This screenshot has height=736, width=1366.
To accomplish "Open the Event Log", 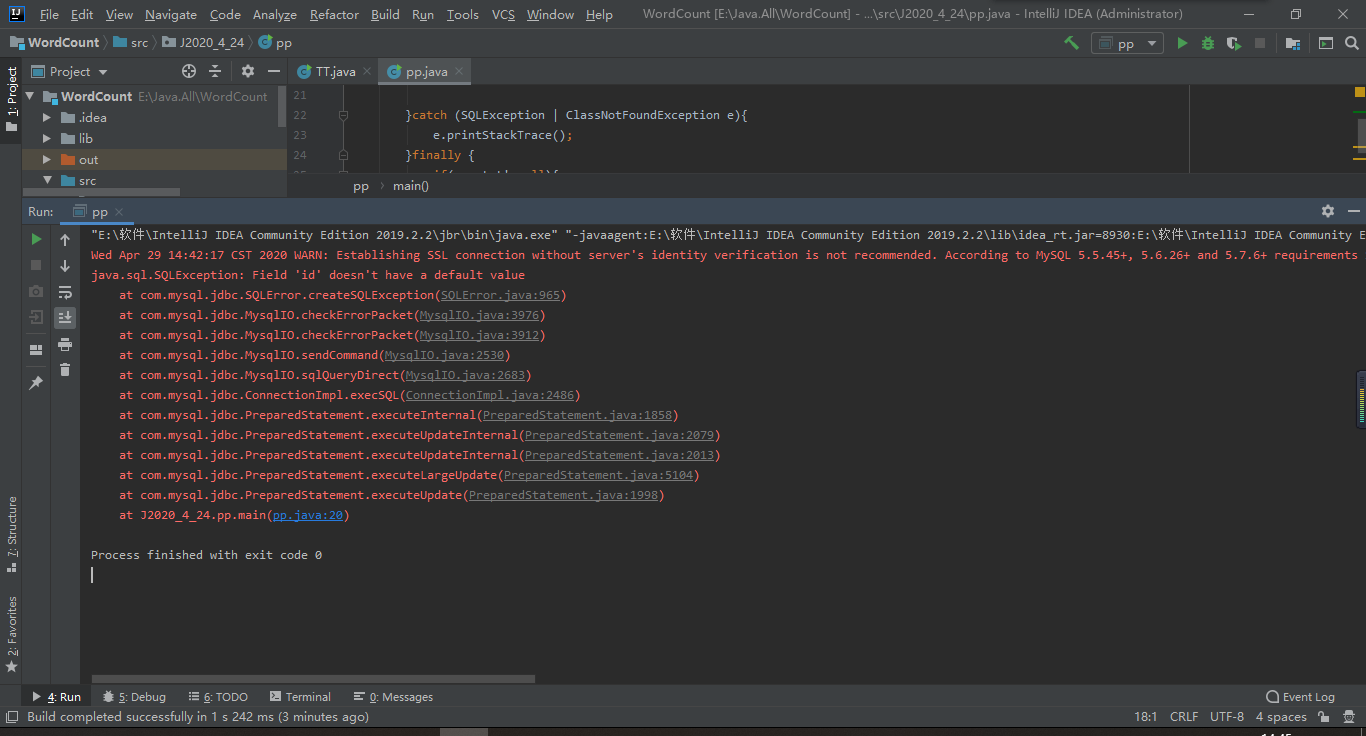I will pyautogui.click(x=1300, y=697).
